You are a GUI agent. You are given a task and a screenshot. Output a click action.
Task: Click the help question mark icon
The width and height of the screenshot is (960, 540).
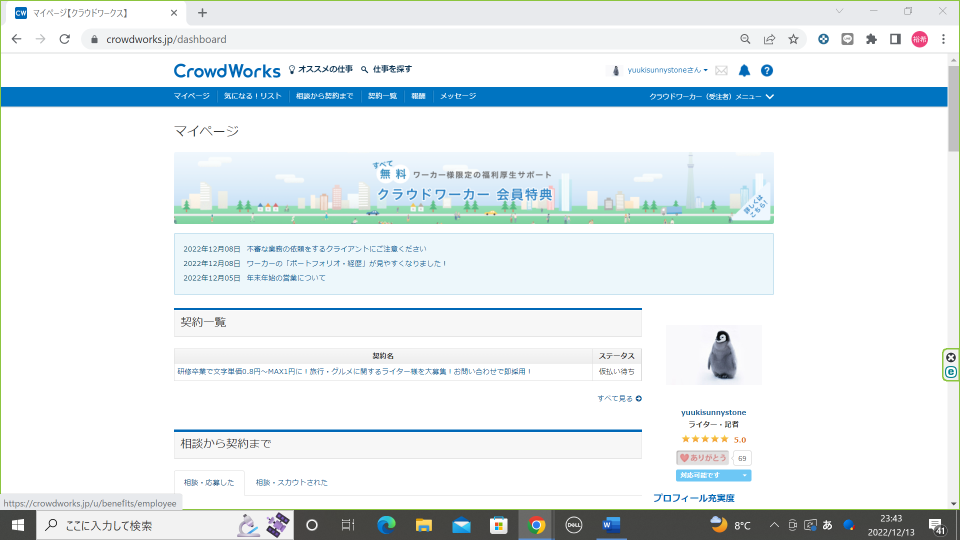[767, 70]
